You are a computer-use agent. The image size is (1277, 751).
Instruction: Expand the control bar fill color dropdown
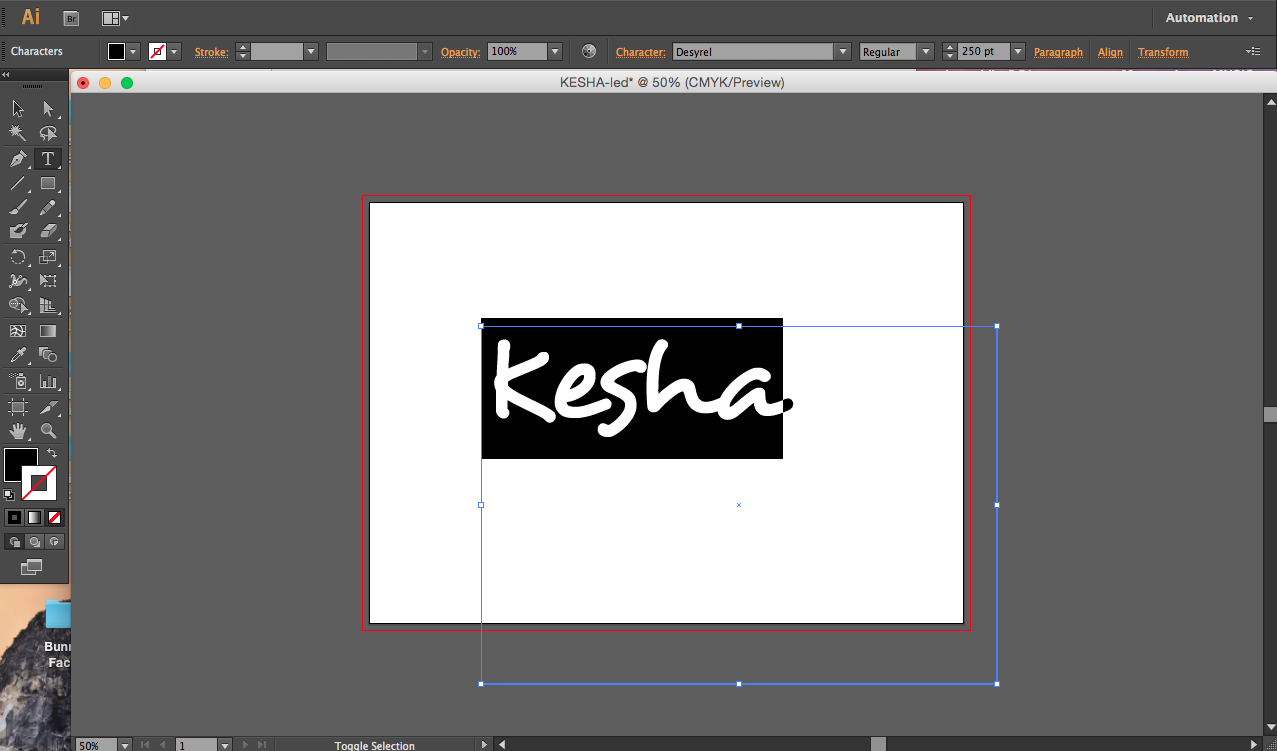click(x=133, y=52)
